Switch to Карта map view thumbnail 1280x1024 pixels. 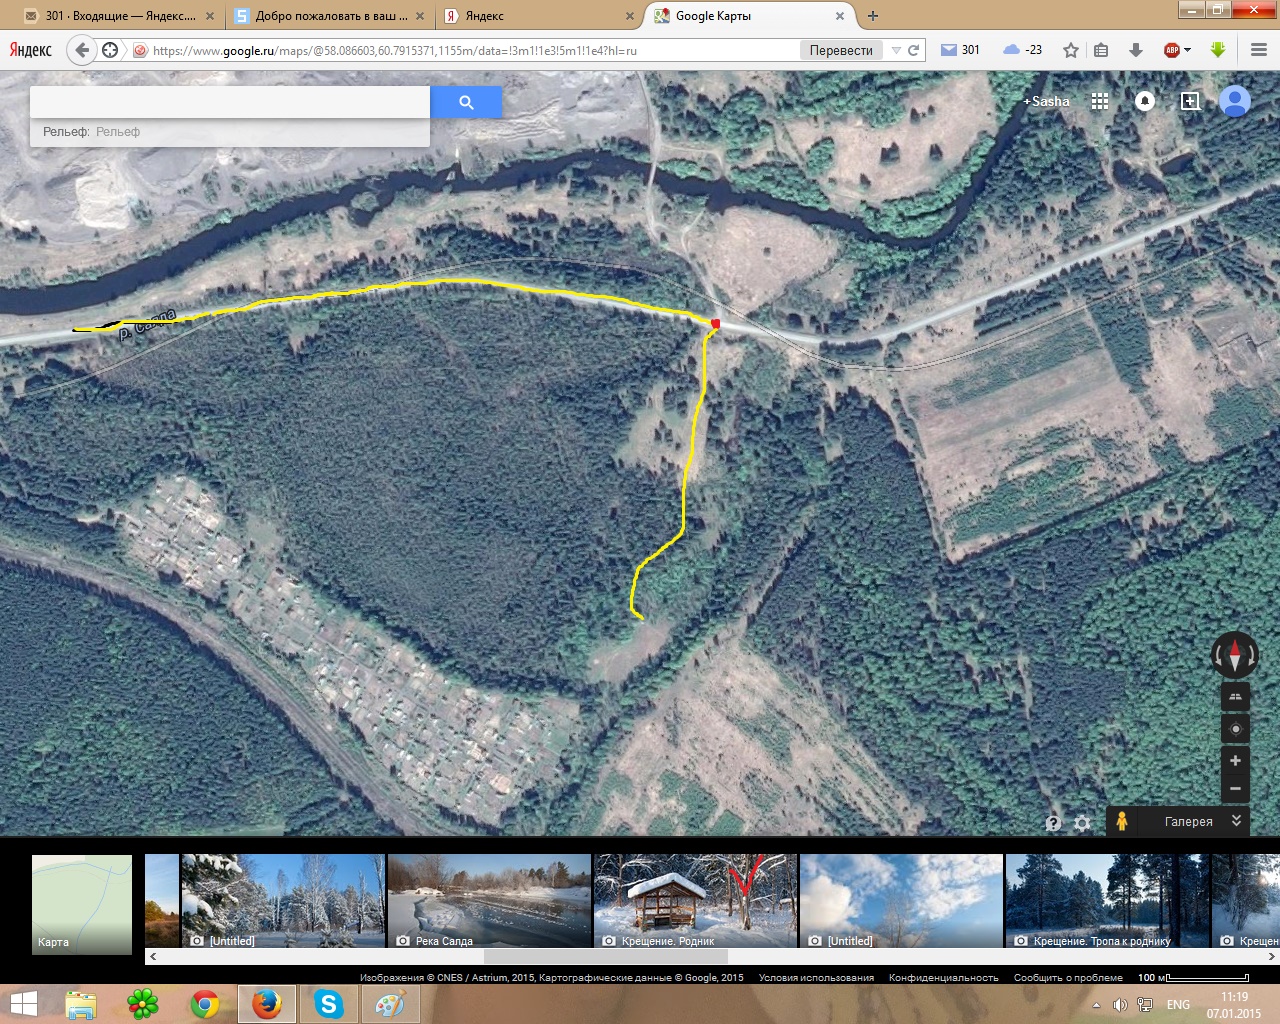coord(82,904)
